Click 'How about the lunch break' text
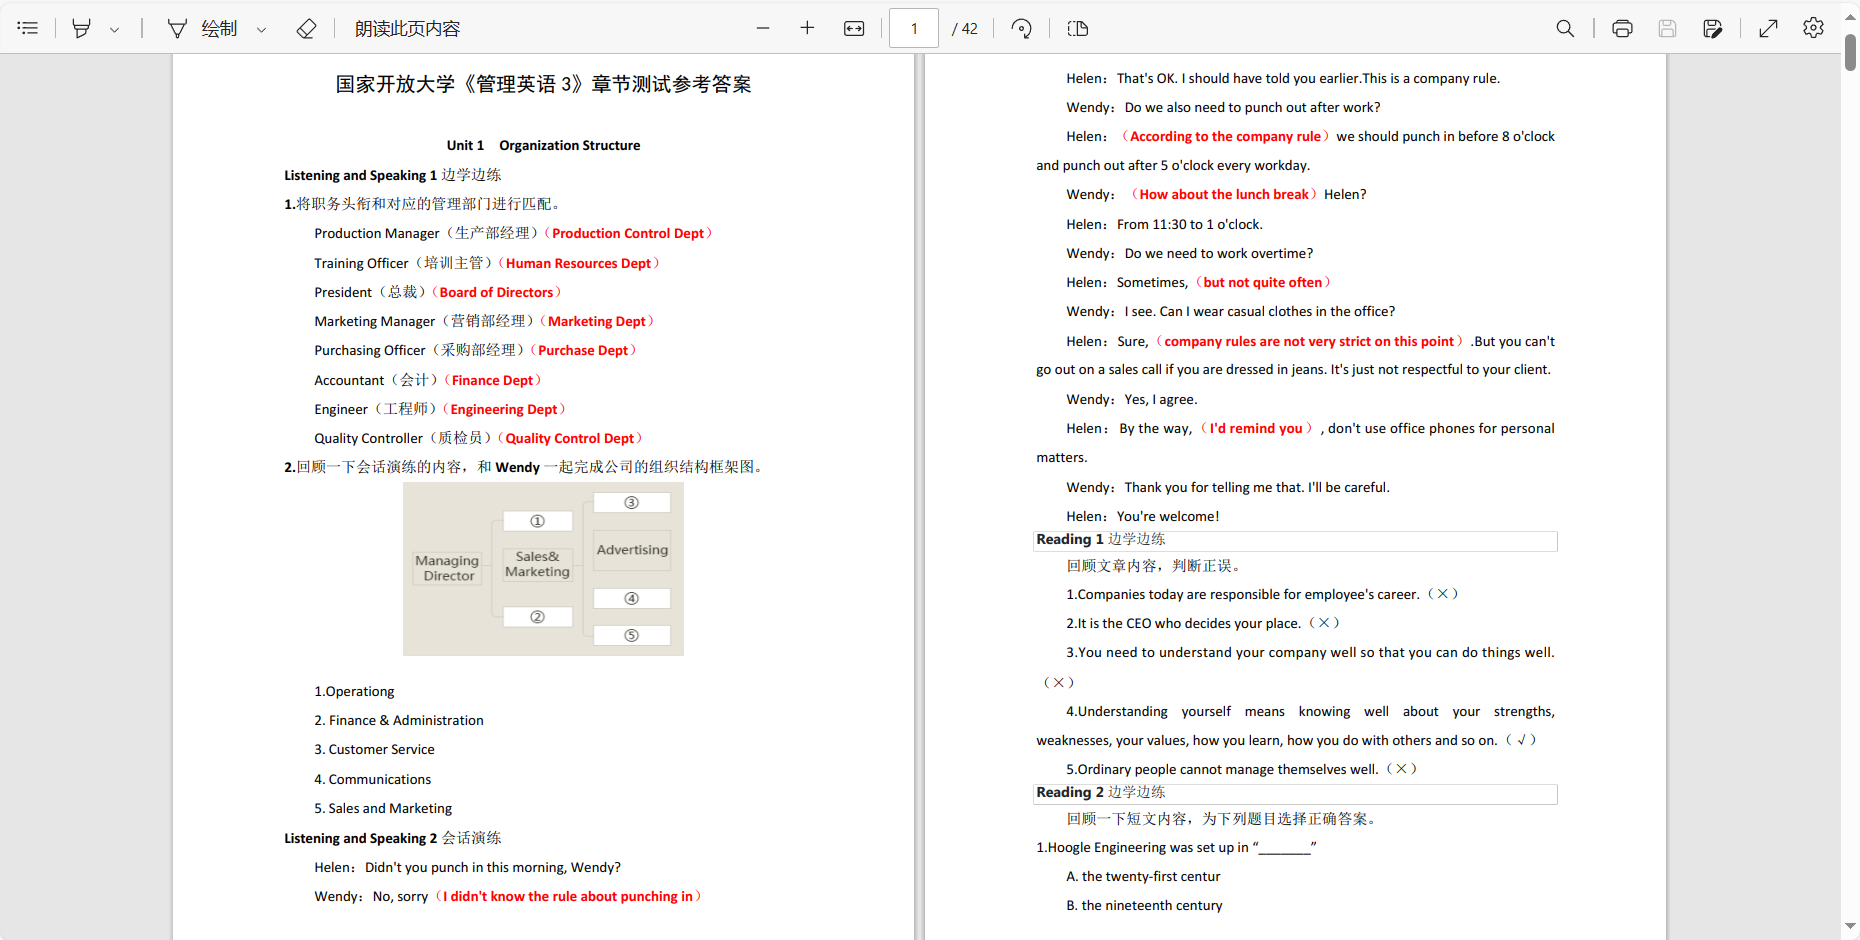The height and width of the screenshot is (940, 1860). pyautogui.click(x=1224, y=194)
